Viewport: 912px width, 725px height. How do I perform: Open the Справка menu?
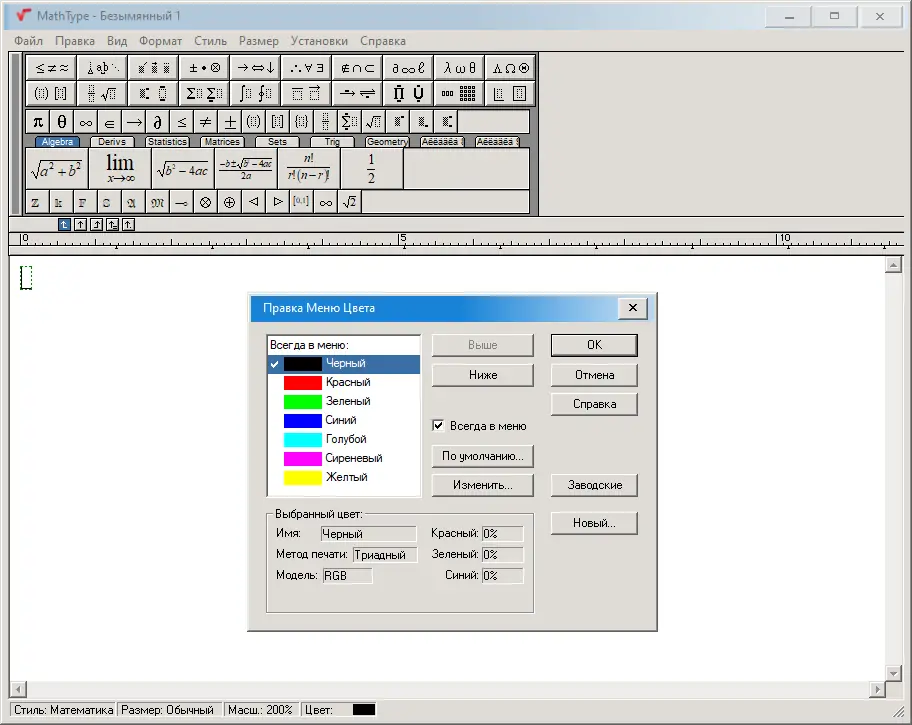(x=383, y=41)
